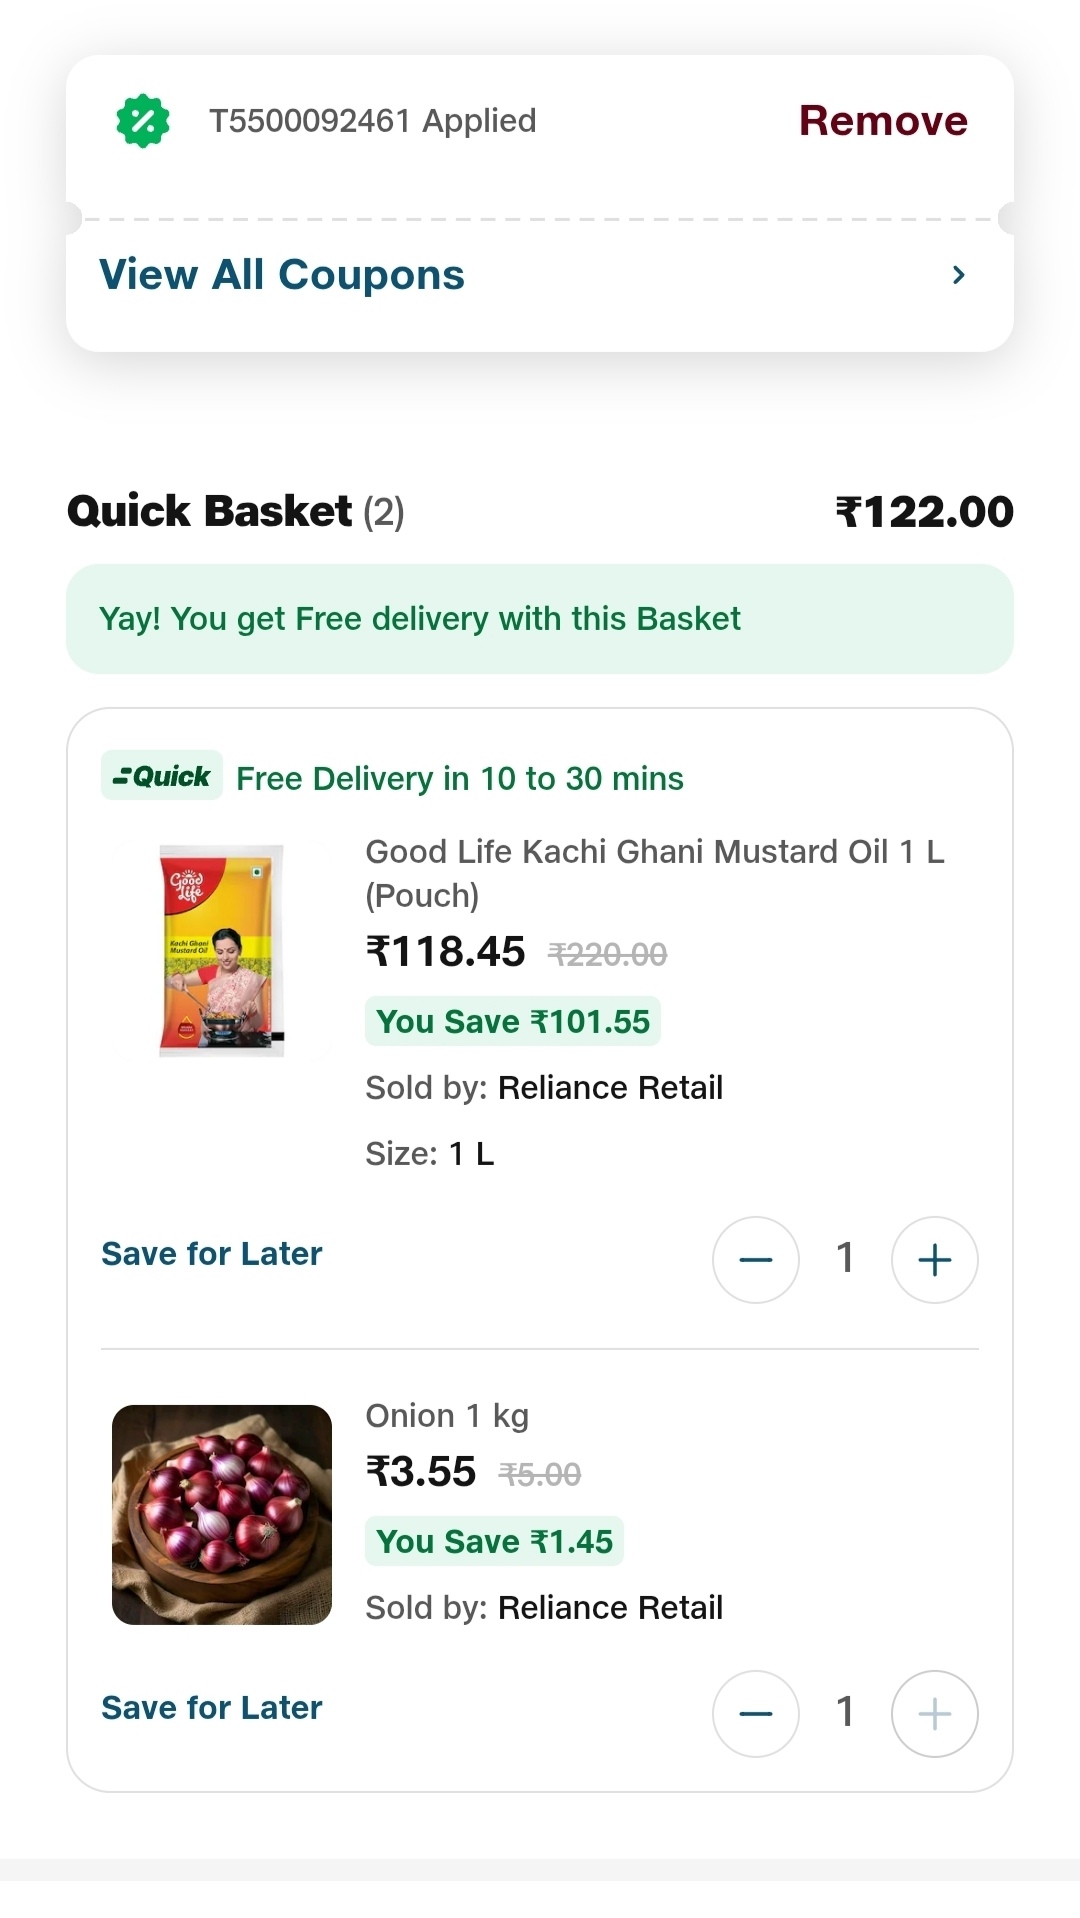
Task: Increase Mustard Oil quantity with plus icon
Action: point(934,1260)
